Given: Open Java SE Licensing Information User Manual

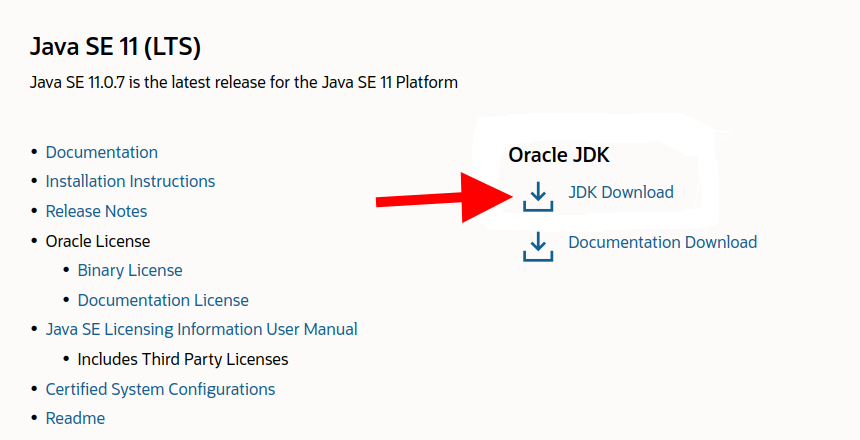Looking at the screenshot, I should 201,329.
